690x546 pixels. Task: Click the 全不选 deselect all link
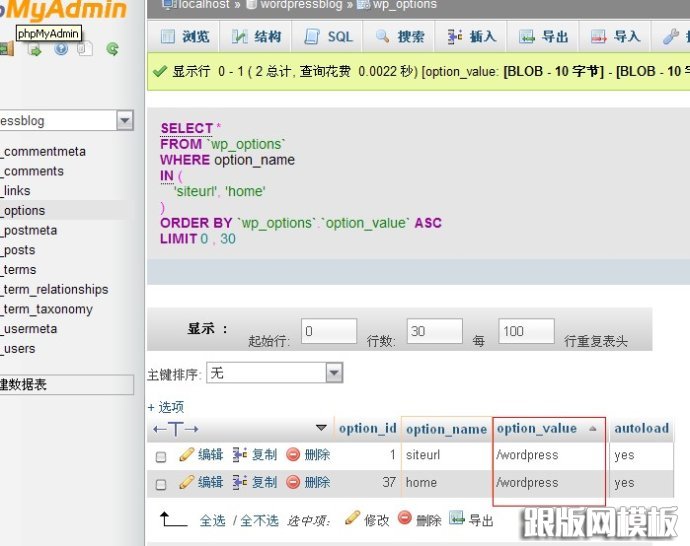click(259, 520)
